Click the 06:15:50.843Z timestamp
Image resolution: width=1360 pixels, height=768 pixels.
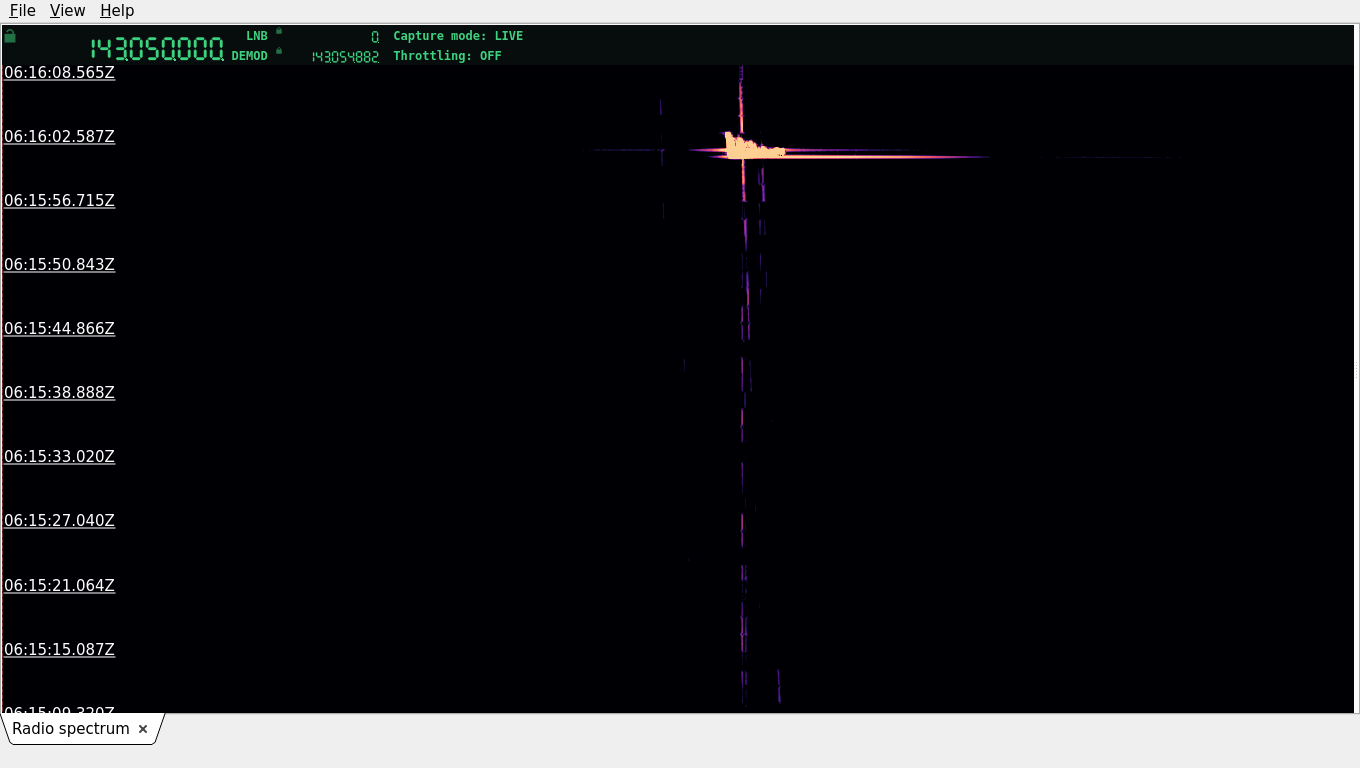pos(59,264)
